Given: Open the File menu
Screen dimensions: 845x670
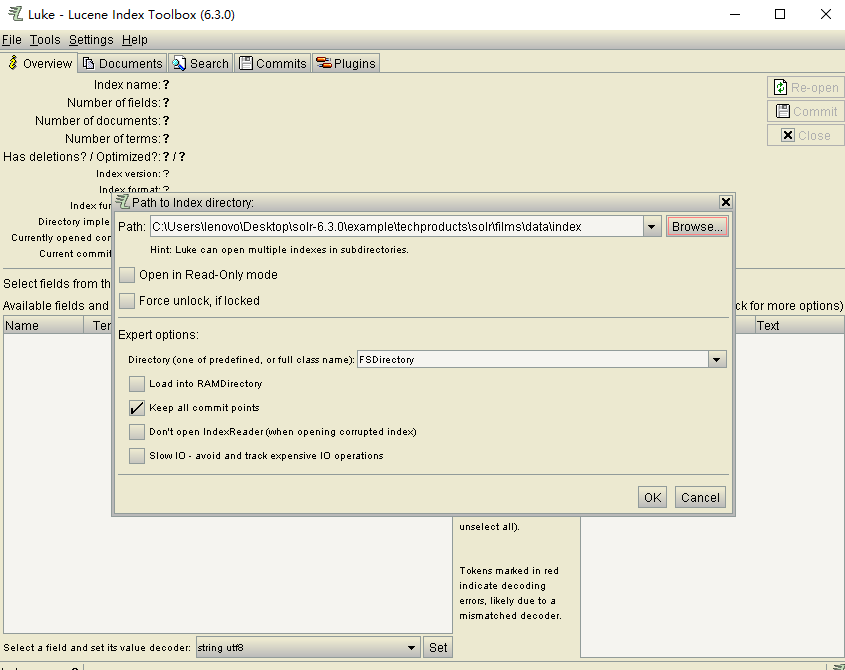Looking at the screenshot, I should tap(12, 40).
